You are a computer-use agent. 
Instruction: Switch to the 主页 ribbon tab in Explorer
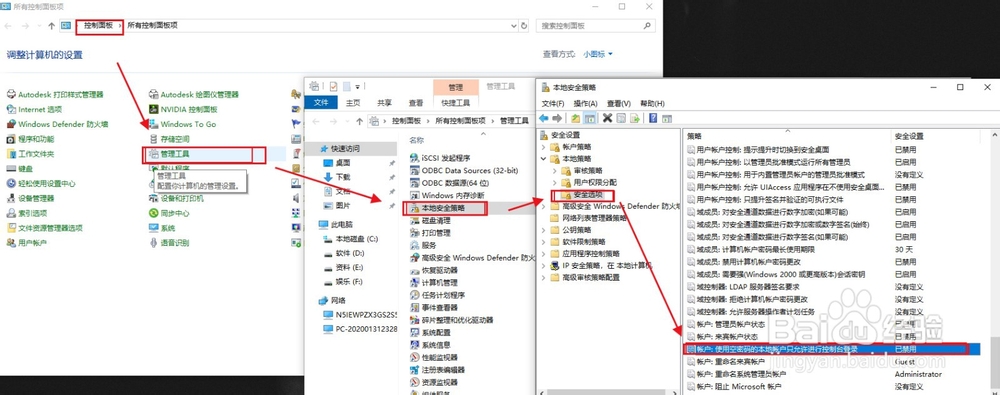[353, 102]
